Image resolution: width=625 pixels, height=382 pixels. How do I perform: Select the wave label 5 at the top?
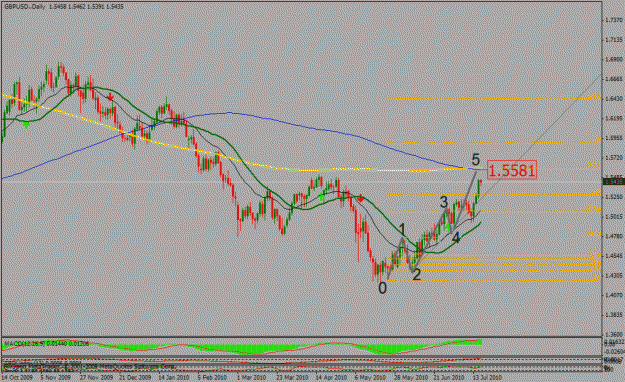tap(476, 160)
